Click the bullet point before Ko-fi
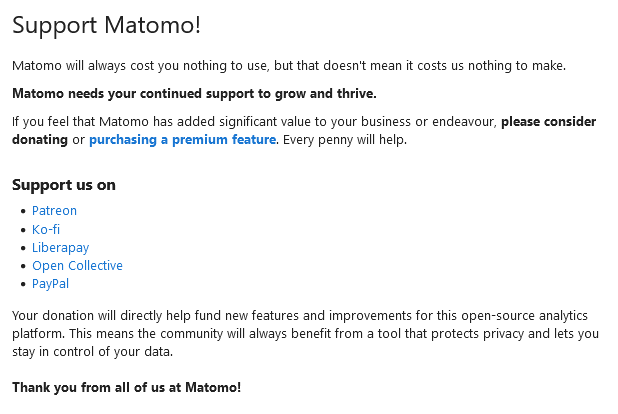This screenshot has width=618, height=414. click(23, 230)
